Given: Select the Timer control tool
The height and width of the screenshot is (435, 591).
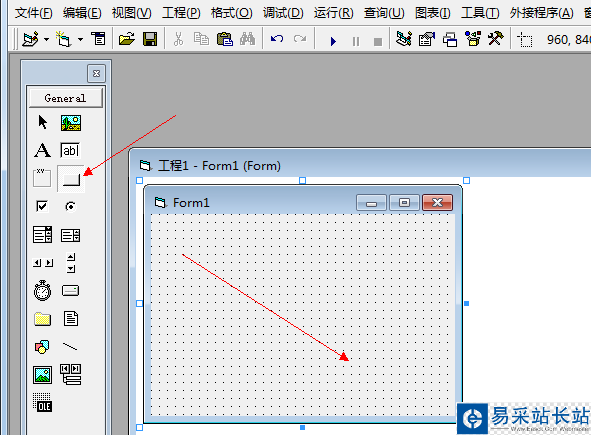Looking at the screenshot, I should pyautogui.click(x=43, y=290).
